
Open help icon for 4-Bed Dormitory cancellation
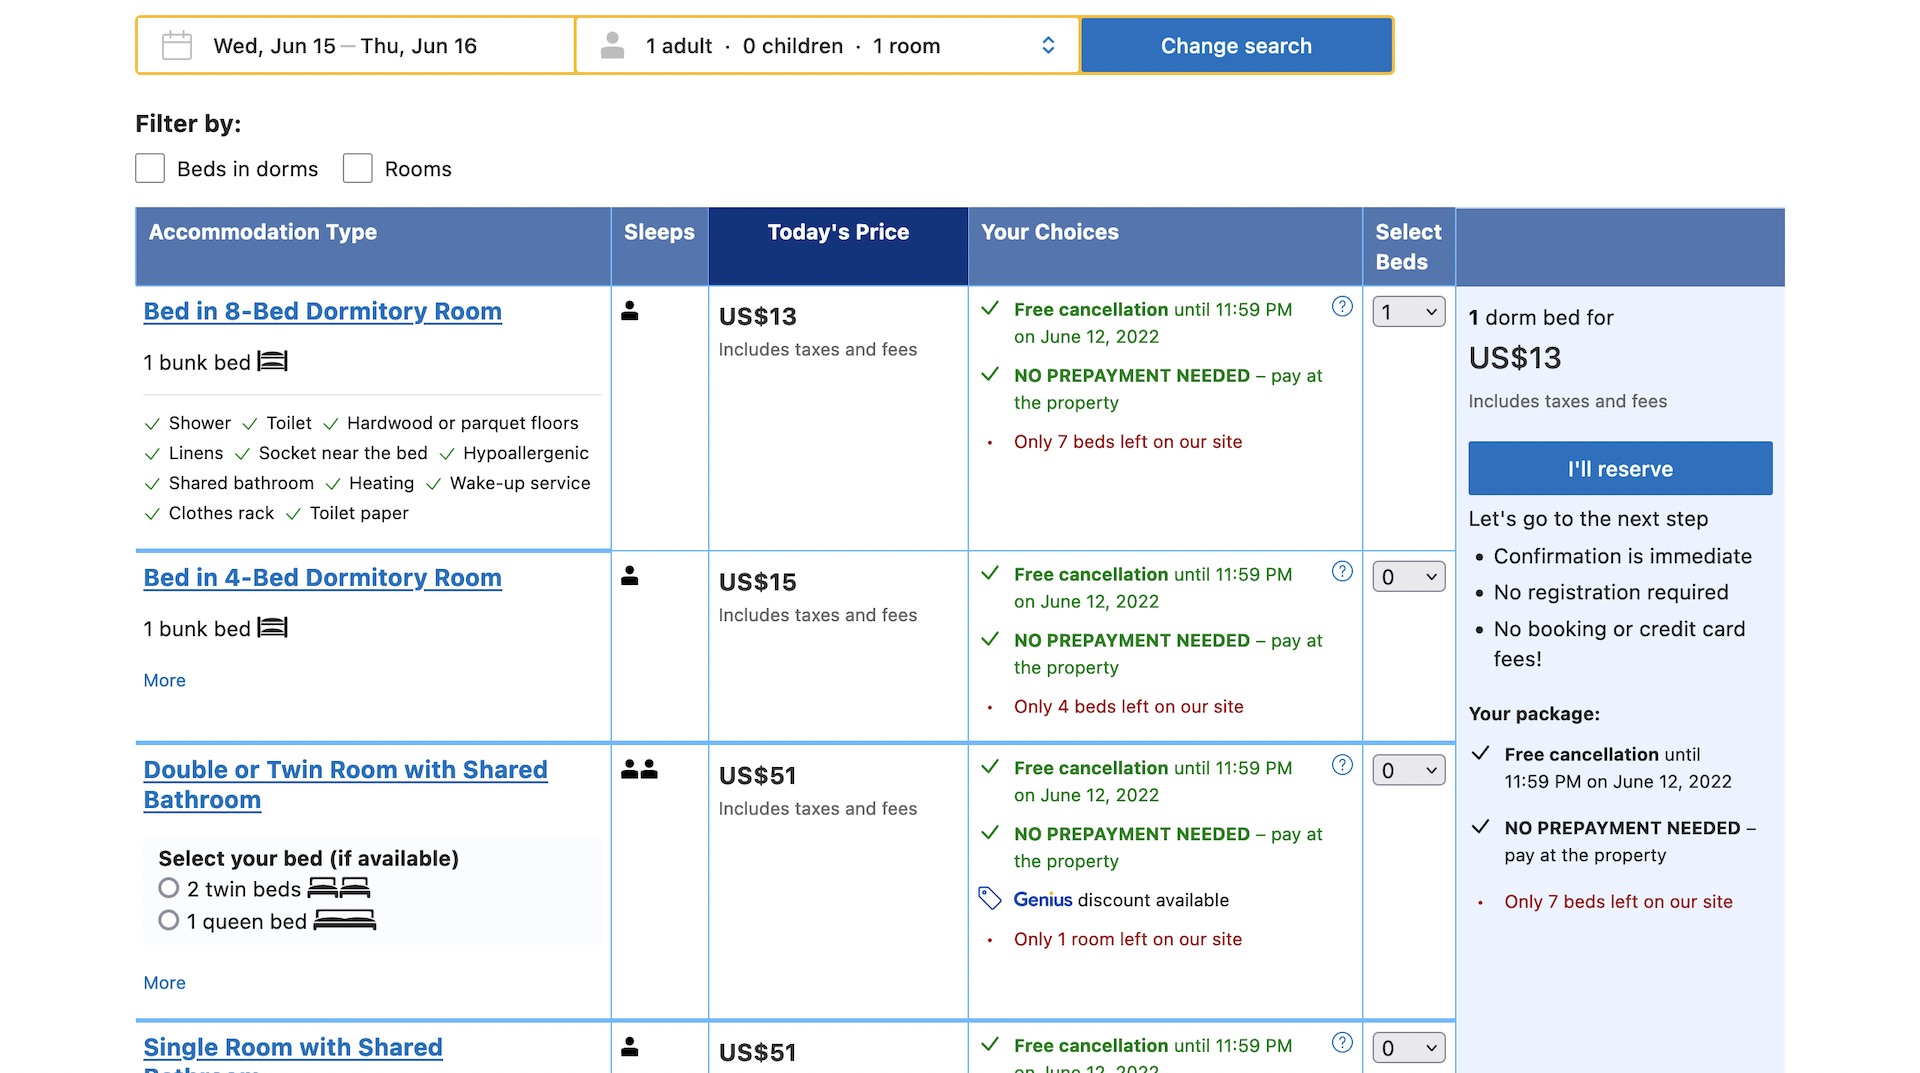point(1342,572)
